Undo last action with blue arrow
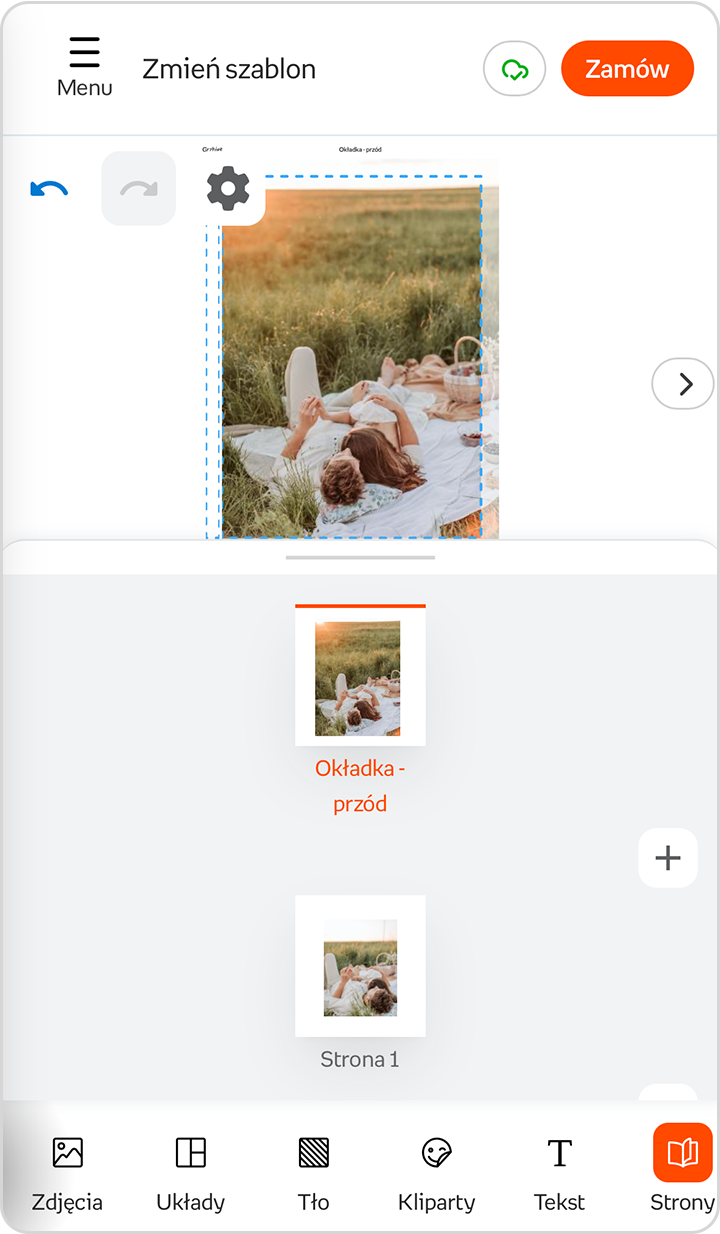The image size is (720, 1234). coord(49,189)
